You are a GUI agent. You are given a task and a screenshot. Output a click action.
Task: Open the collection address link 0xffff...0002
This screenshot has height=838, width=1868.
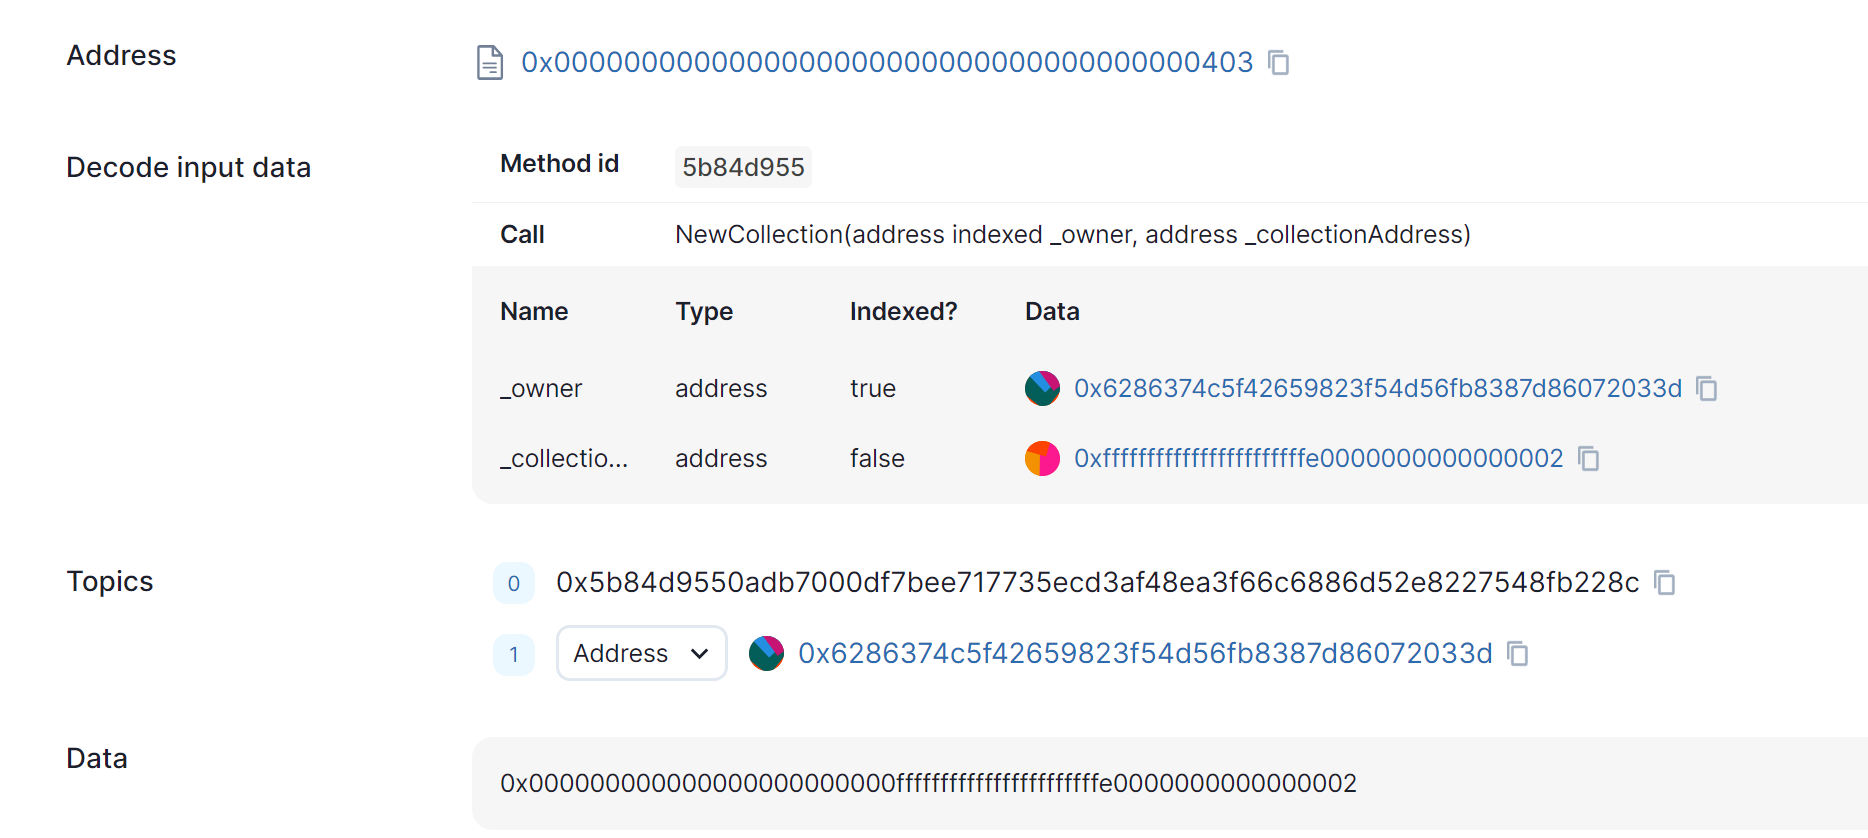(x=1318, y=459)
